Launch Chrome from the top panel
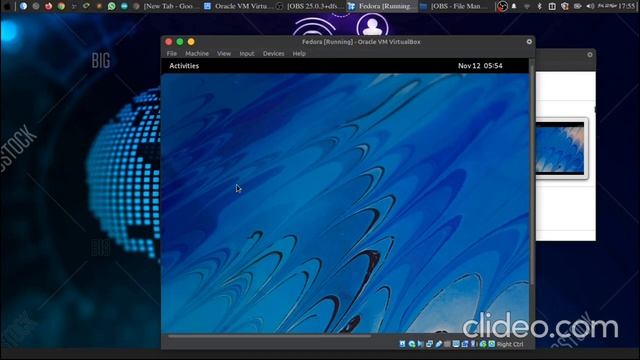Screen dimensions: 640x360 61,6
